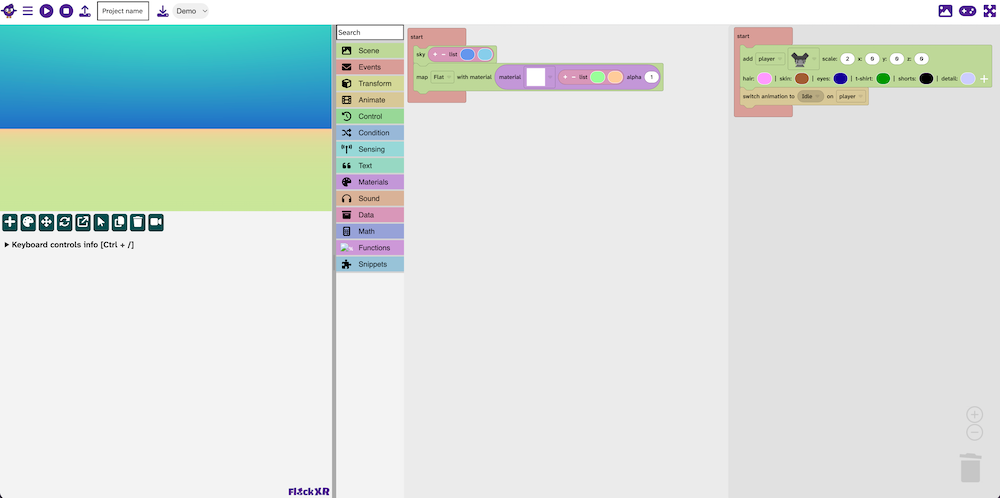Click the scale value 2 field
Viewport: 1000px width, 498px height.
point(847,59)
